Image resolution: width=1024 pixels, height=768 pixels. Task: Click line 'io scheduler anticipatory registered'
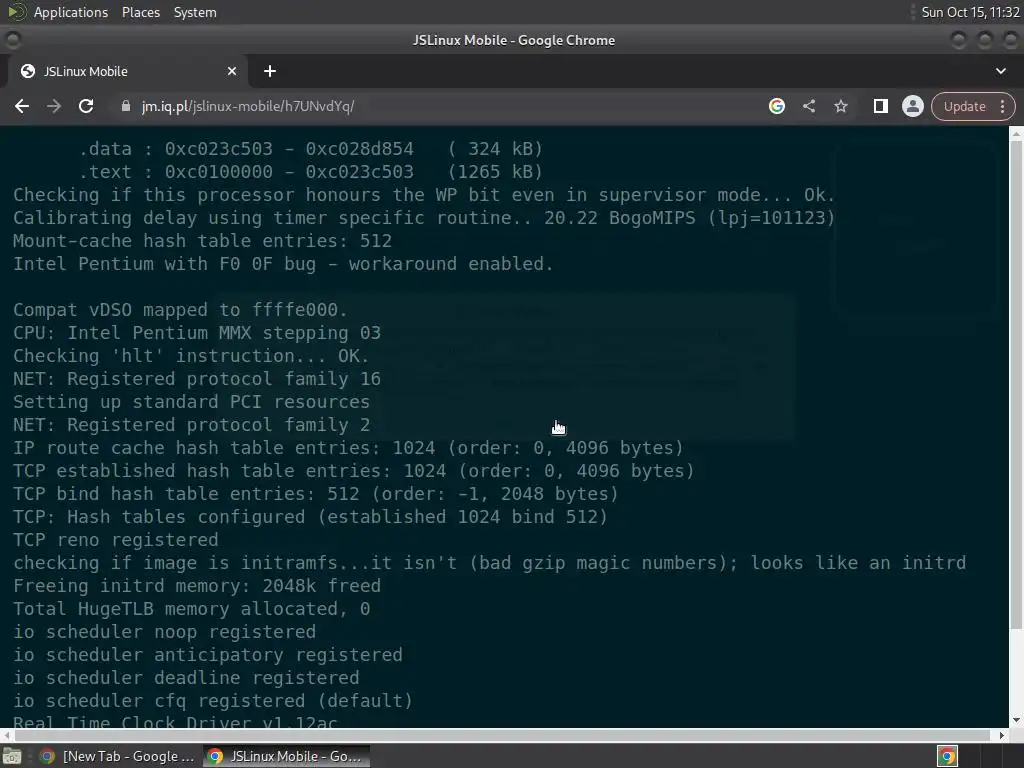click(x=208, y=655)
